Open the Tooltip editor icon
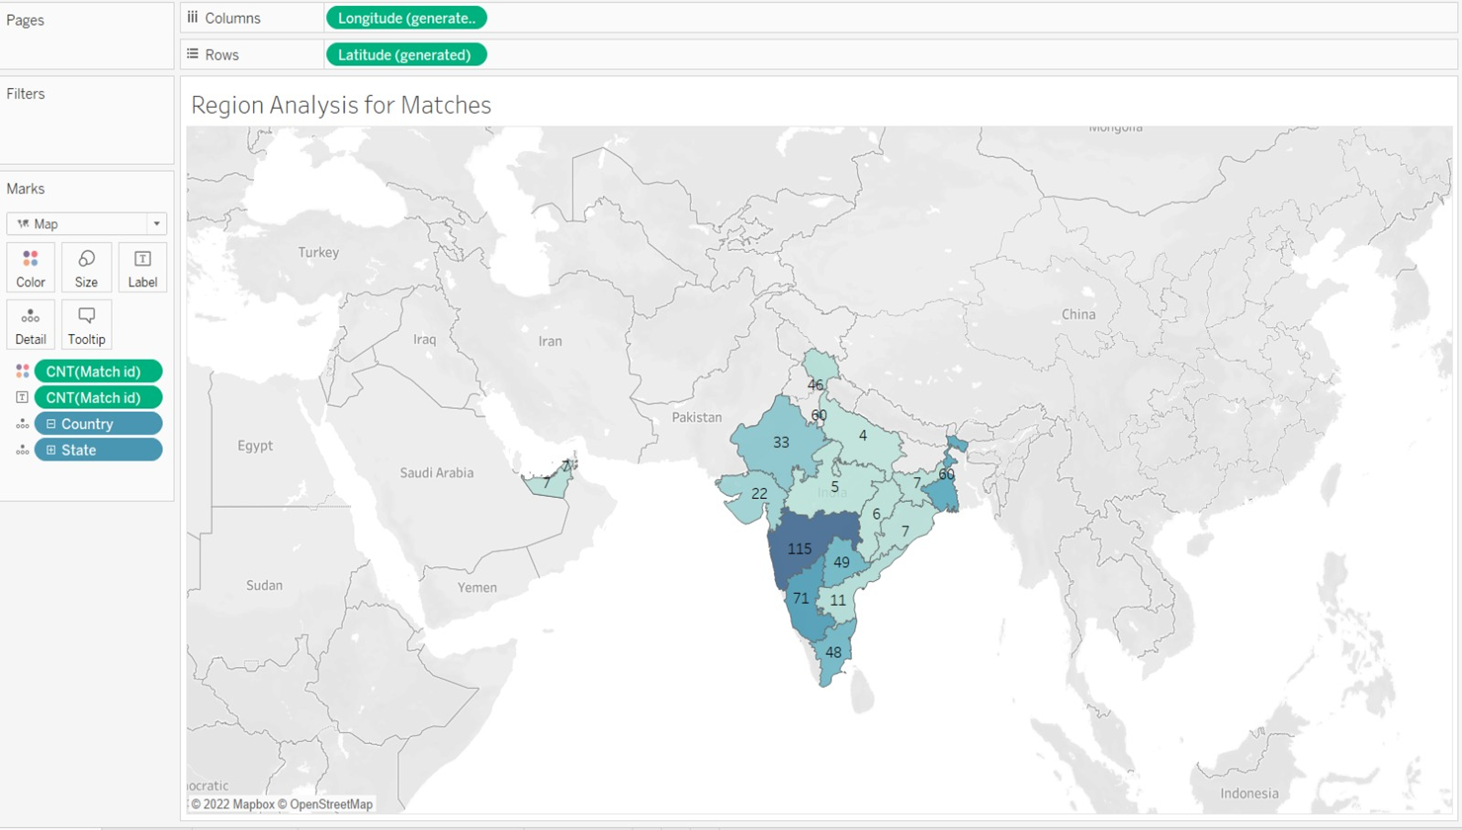Screen dimensions: 1462x830 pyautogui.click(x=86, y=324)
